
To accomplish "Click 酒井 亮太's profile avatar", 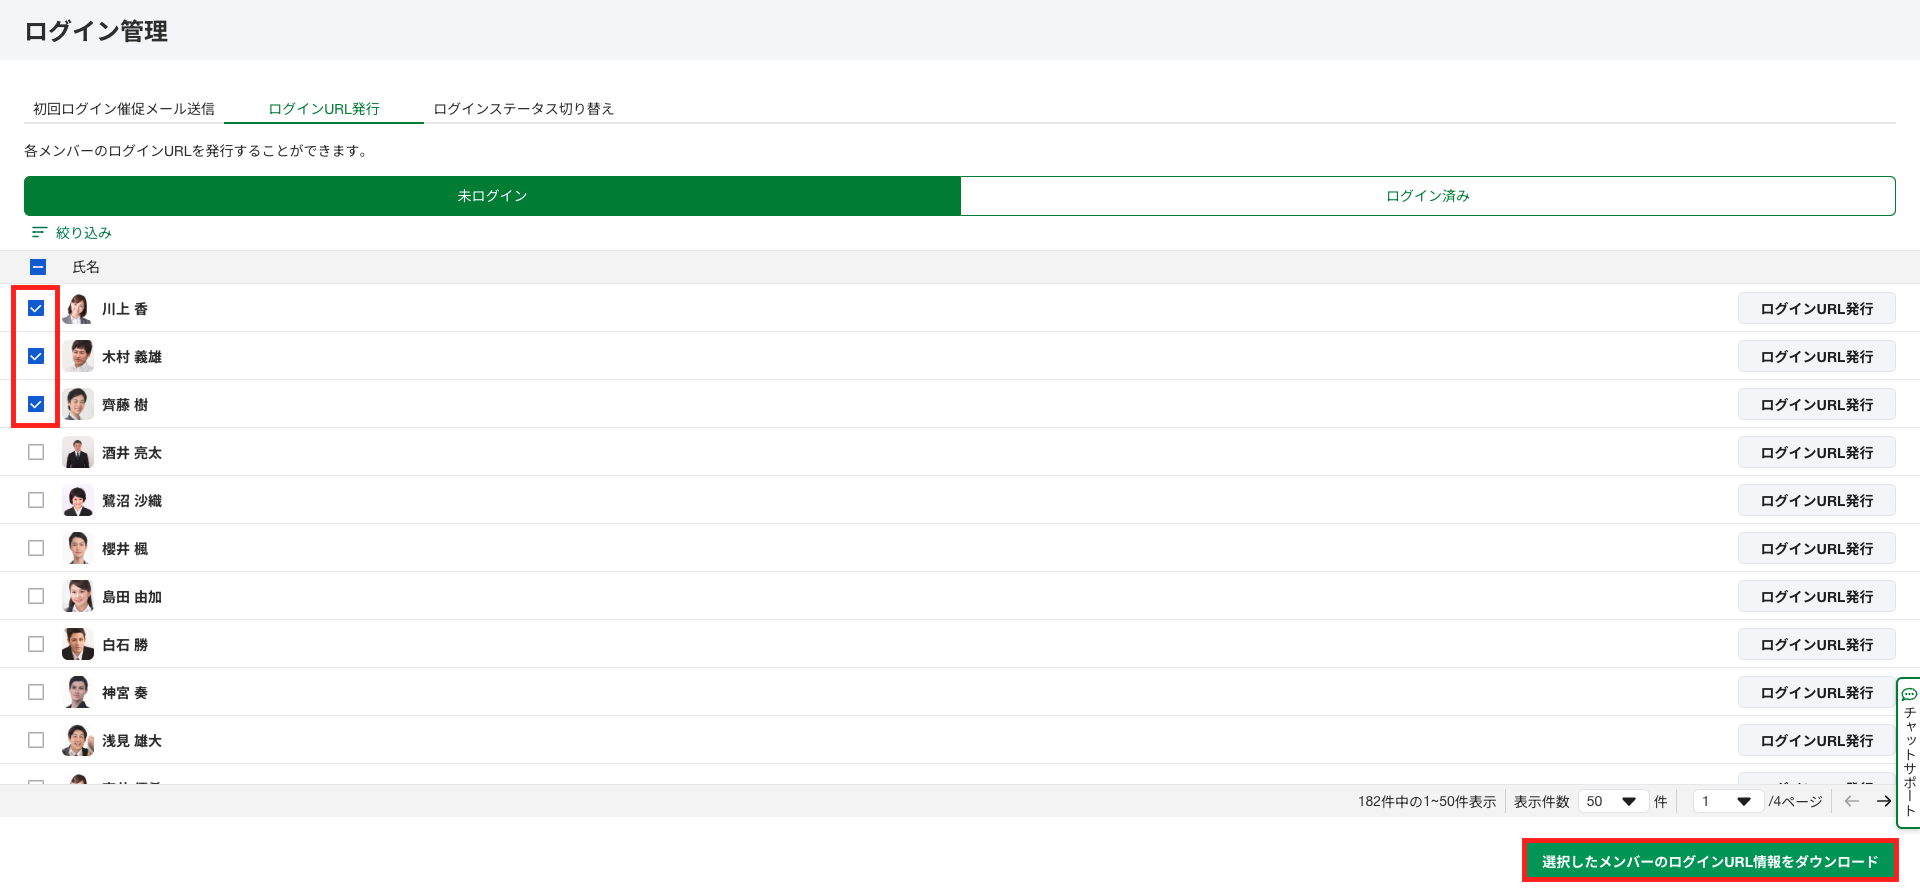I will (78, 453).
